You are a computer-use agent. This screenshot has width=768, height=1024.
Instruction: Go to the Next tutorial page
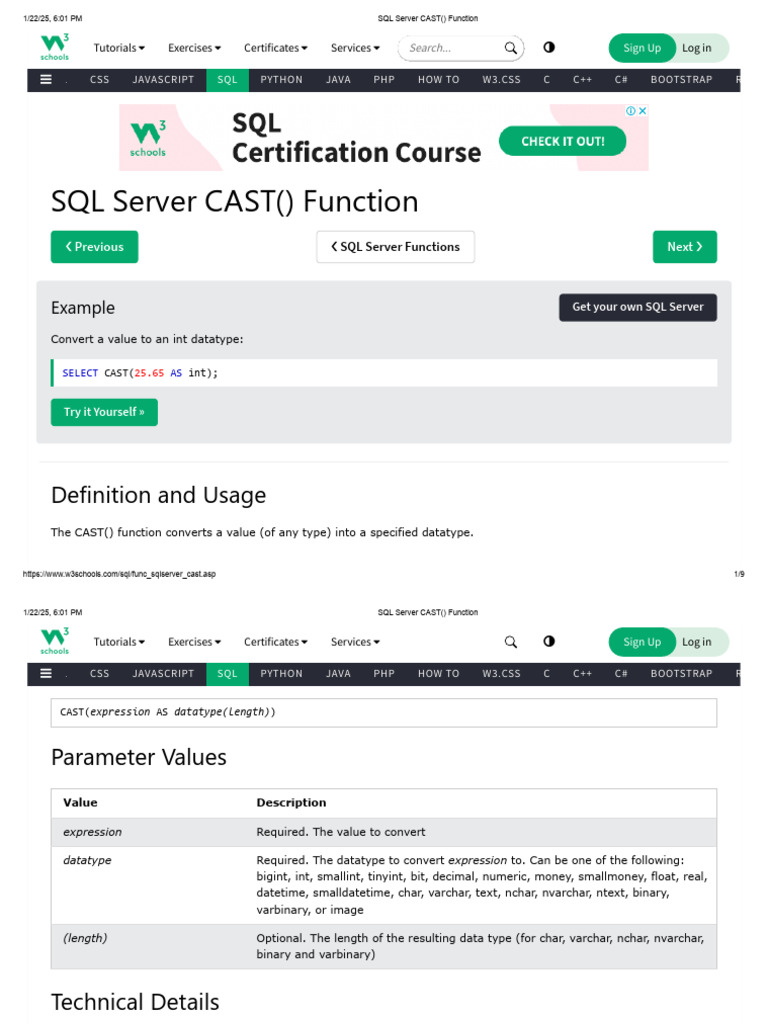[684, 247]
